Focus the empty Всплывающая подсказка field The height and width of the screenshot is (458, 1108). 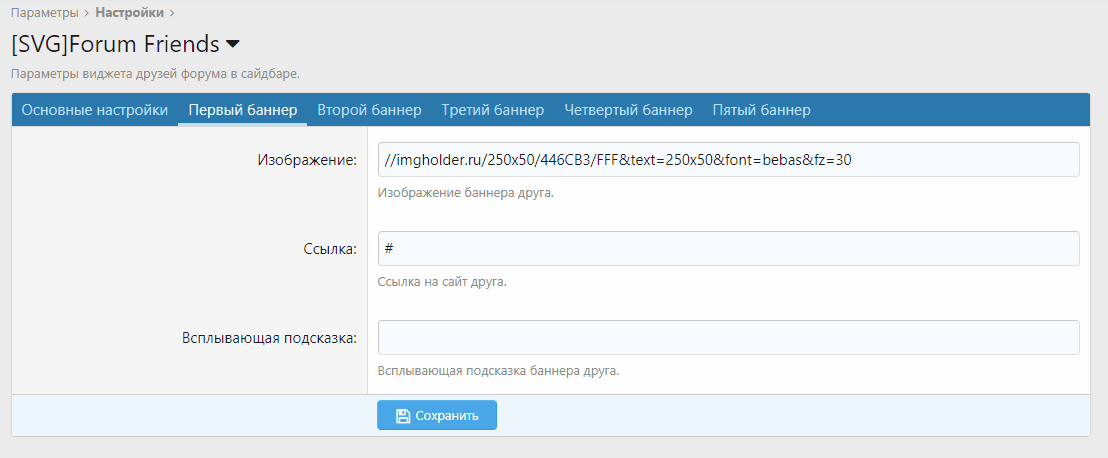pos(728,338)
